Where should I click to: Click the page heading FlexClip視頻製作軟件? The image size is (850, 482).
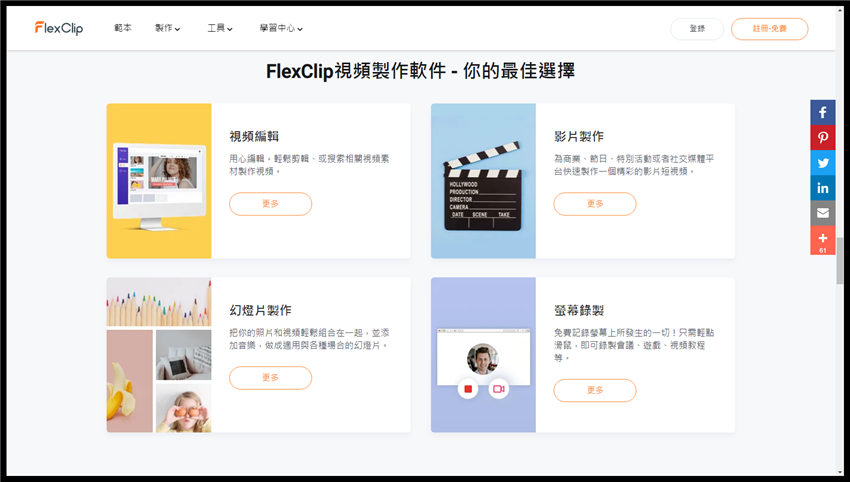pyautogui.click(x=420, y=71)
